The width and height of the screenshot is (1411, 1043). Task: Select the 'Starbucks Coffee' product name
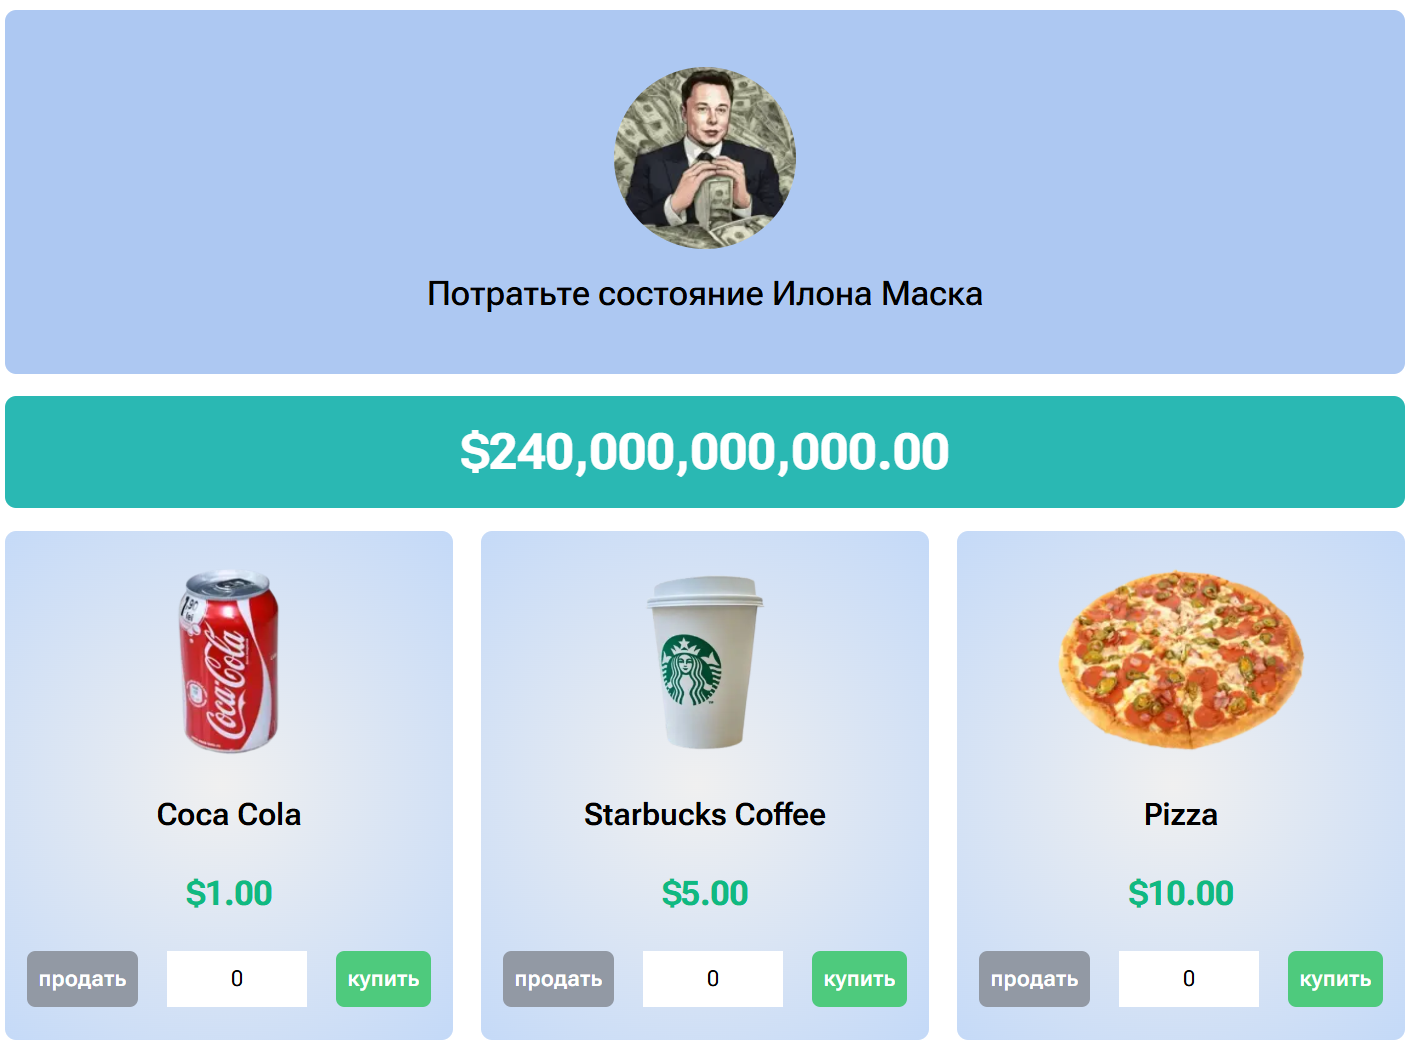tap(705, 815)
